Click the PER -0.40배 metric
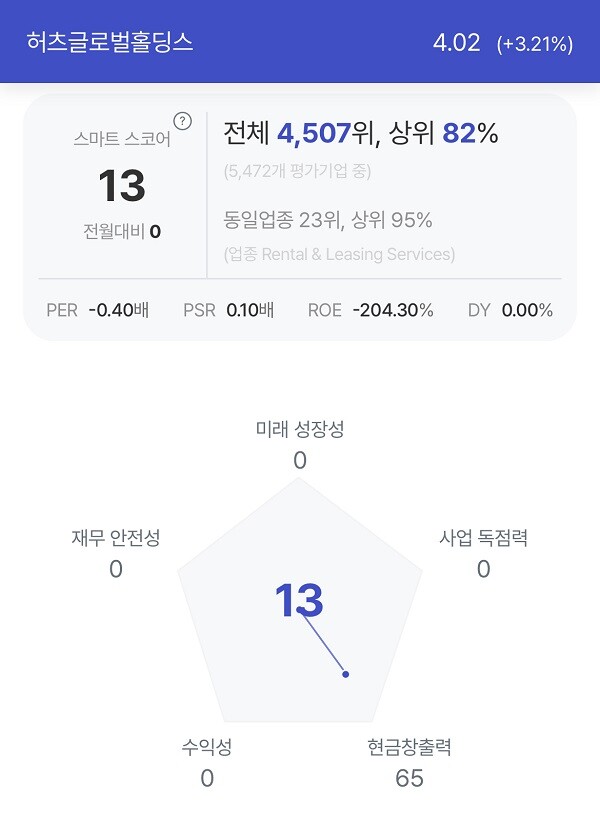Screen dimensions: 600x822 [98, 310]
